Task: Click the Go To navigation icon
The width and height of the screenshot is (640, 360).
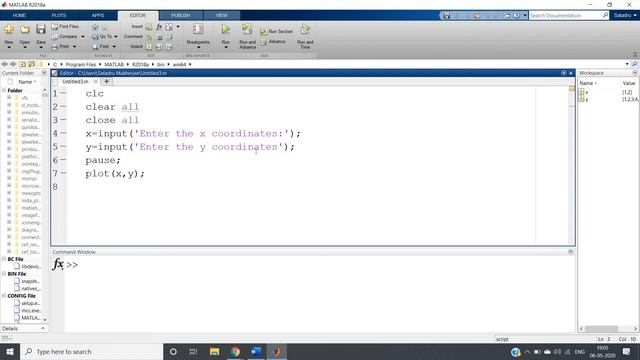Action: (x=95, y=36)
